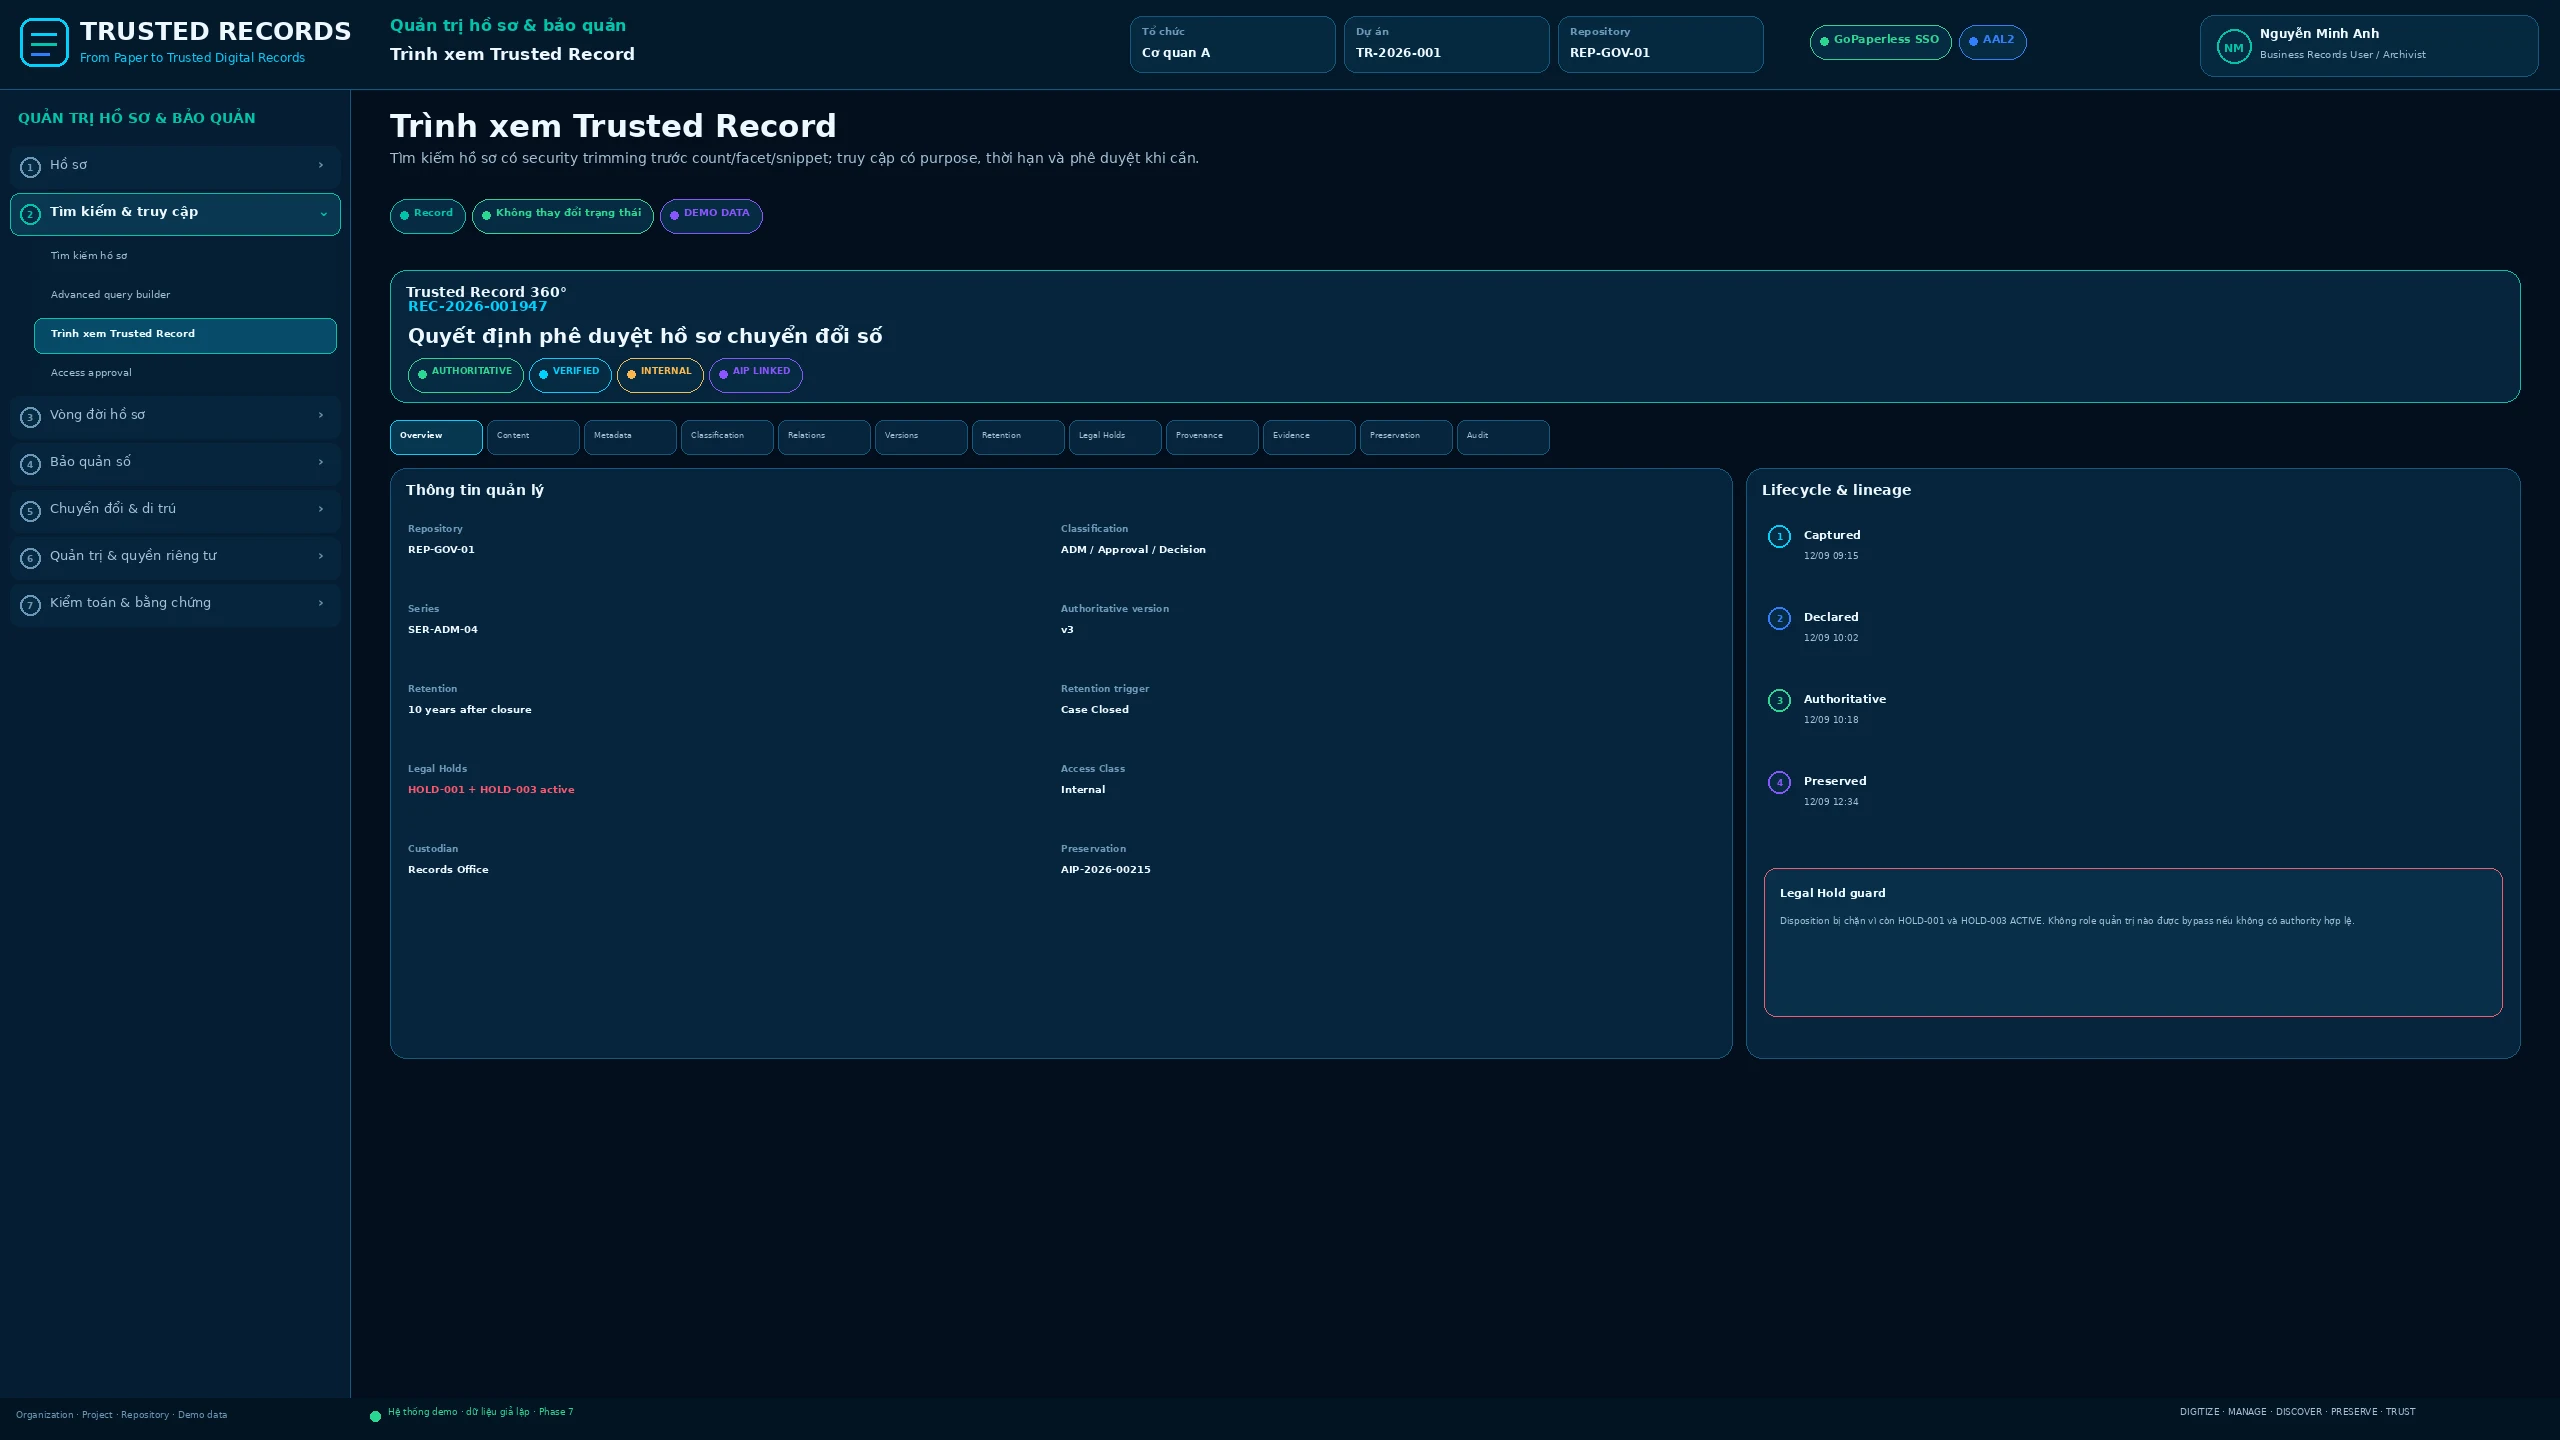The height and width of the screenshot is (1440, 2560).
Task: Open the Dự án selector showing TR-2026-001
Action: [x=1446, y=44]
